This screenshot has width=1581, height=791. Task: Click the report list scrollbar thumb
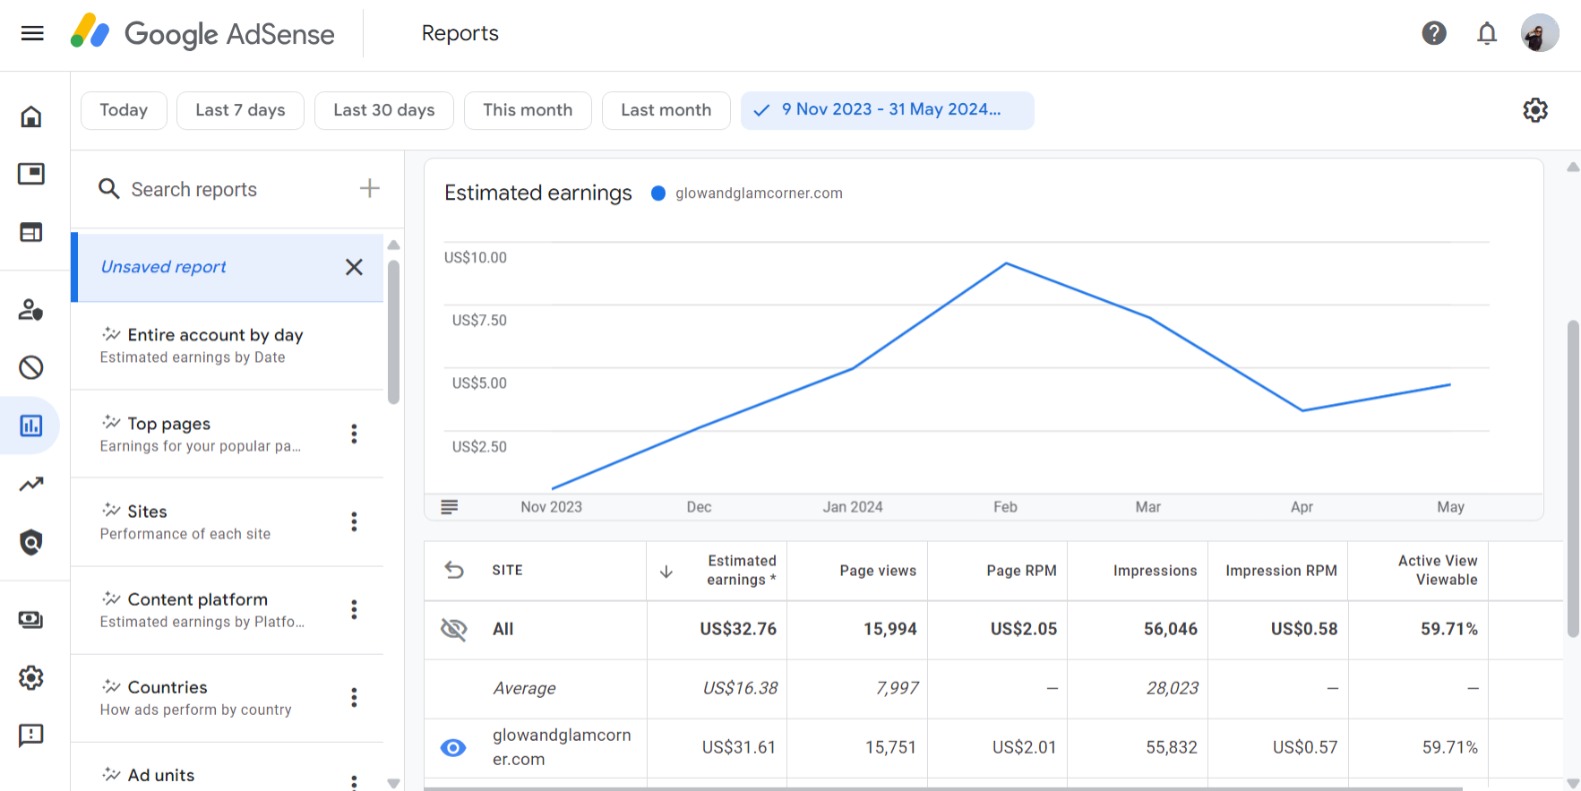pyautogui.click(x=393, y=332)
